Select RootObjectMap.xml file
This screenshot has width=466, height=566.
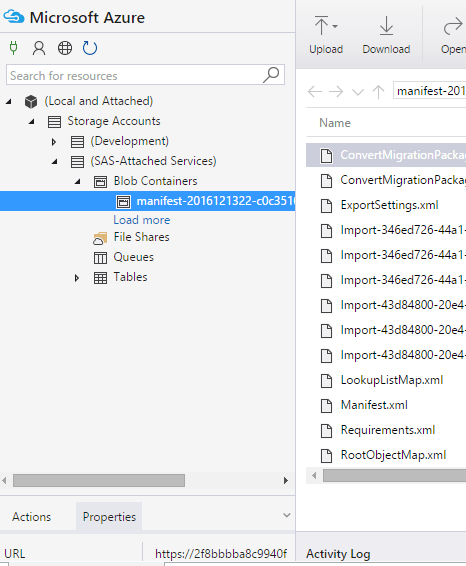pyautogui.click(x=393, y=455)
